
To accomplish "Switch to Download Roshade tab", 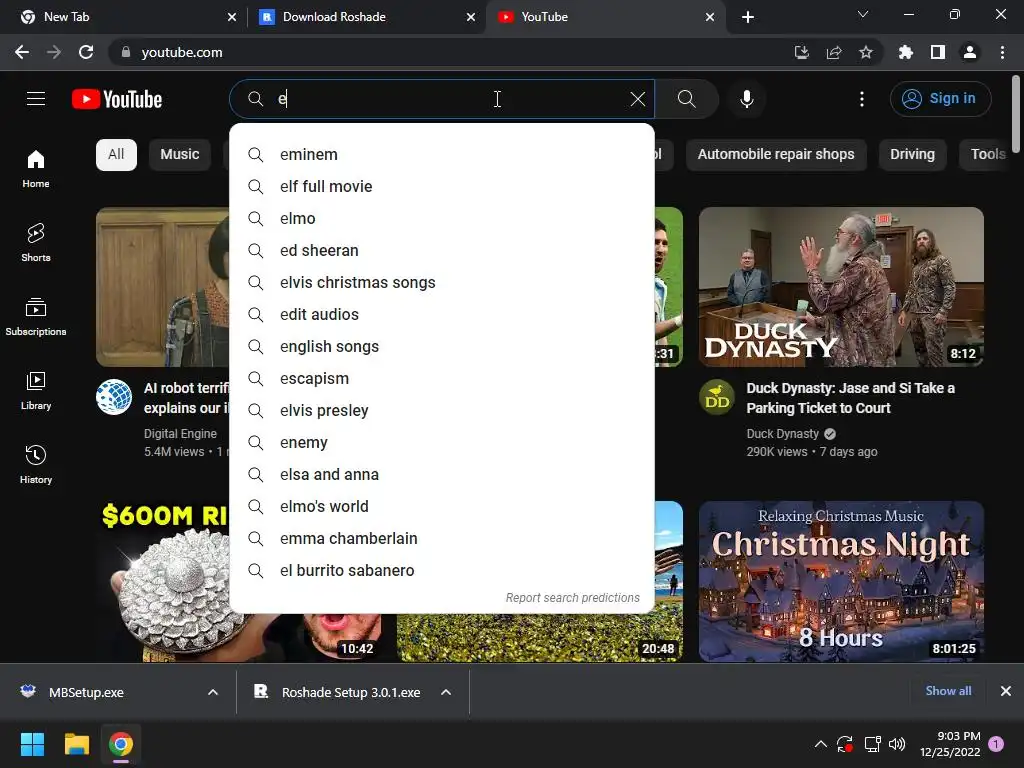I will pos(366,17).
